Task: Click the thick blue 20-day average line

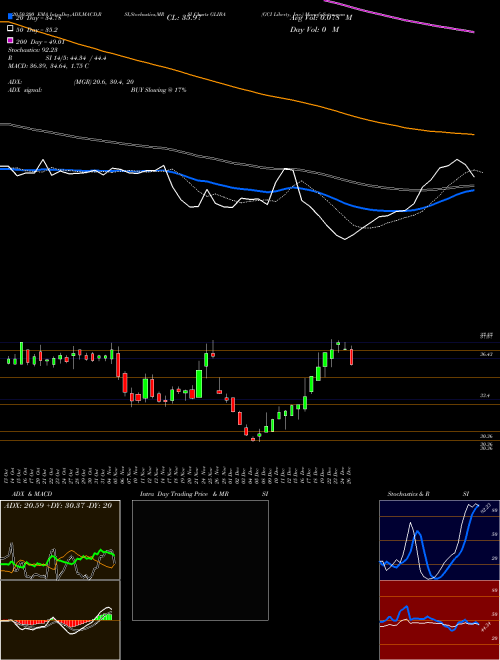Action: coord(236,187)
